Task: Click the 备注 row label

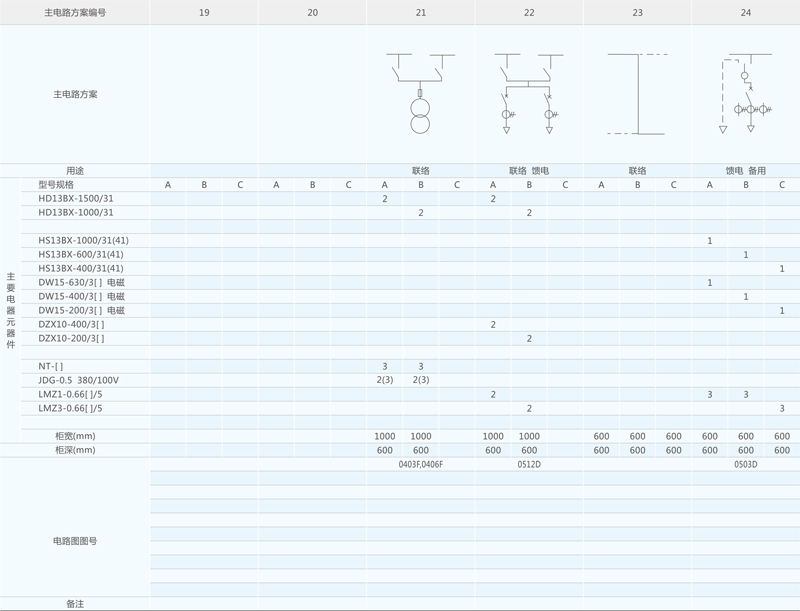Action: tap(75, 604)
